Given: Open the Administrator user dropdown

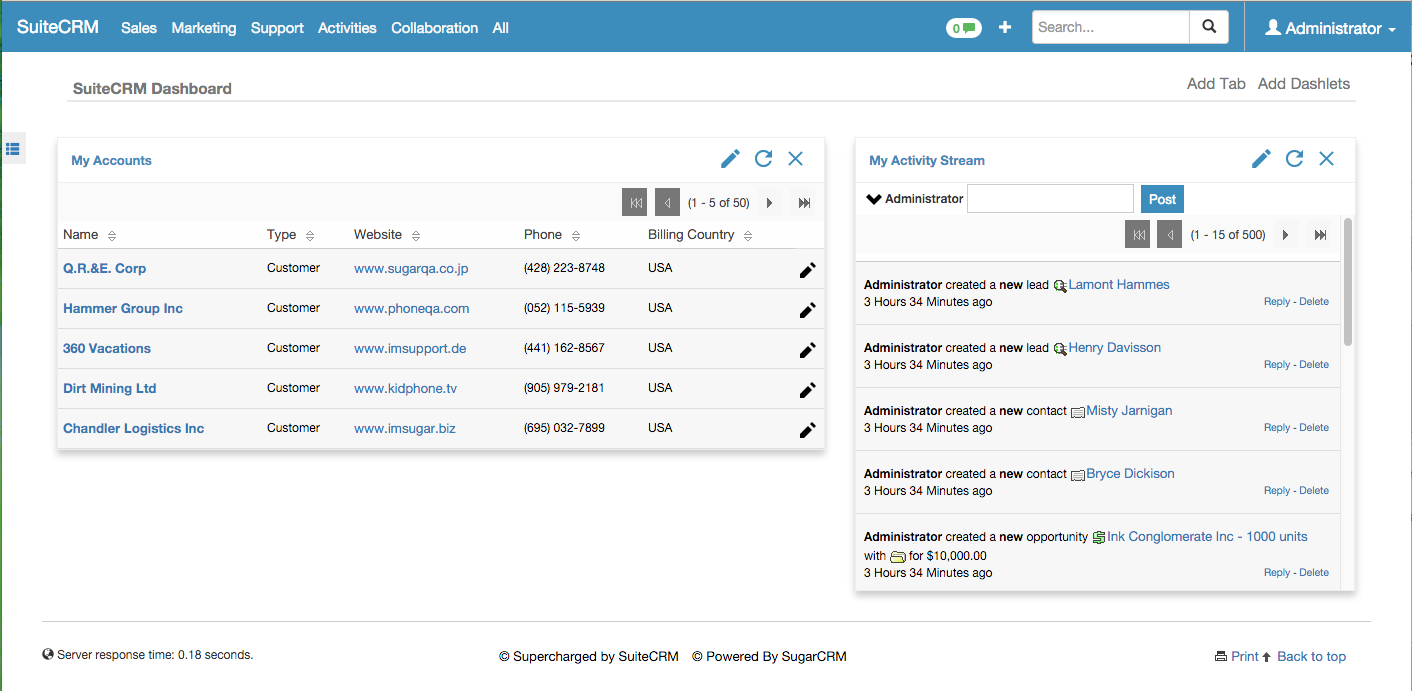Looking at the screenshot, I should tap(1330, 28).
